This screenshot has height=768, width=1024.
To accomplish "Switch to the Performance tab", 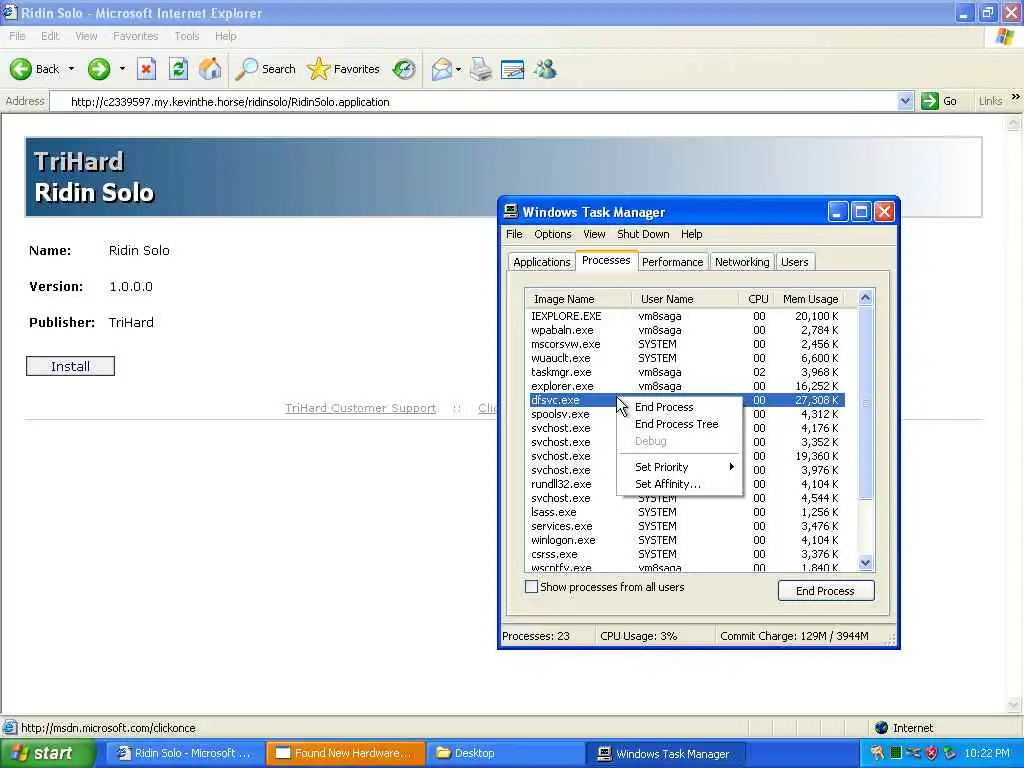I will coord(672,262).
